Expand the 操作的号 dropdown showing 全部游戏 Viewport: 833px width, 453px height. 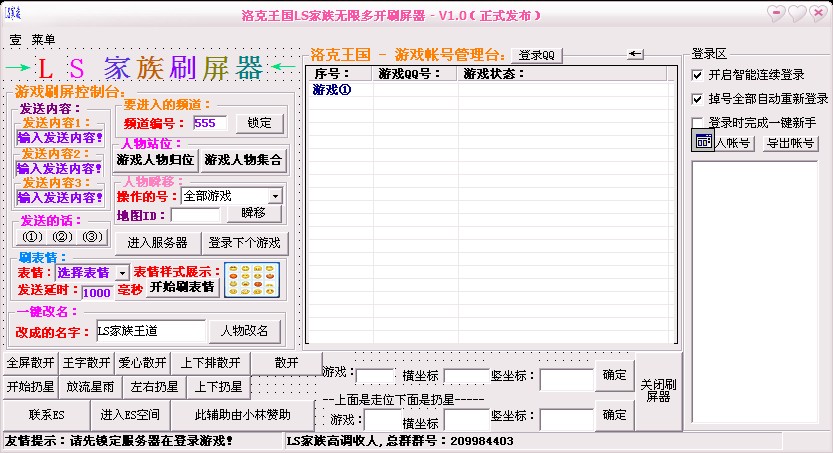tap(275, 196)
